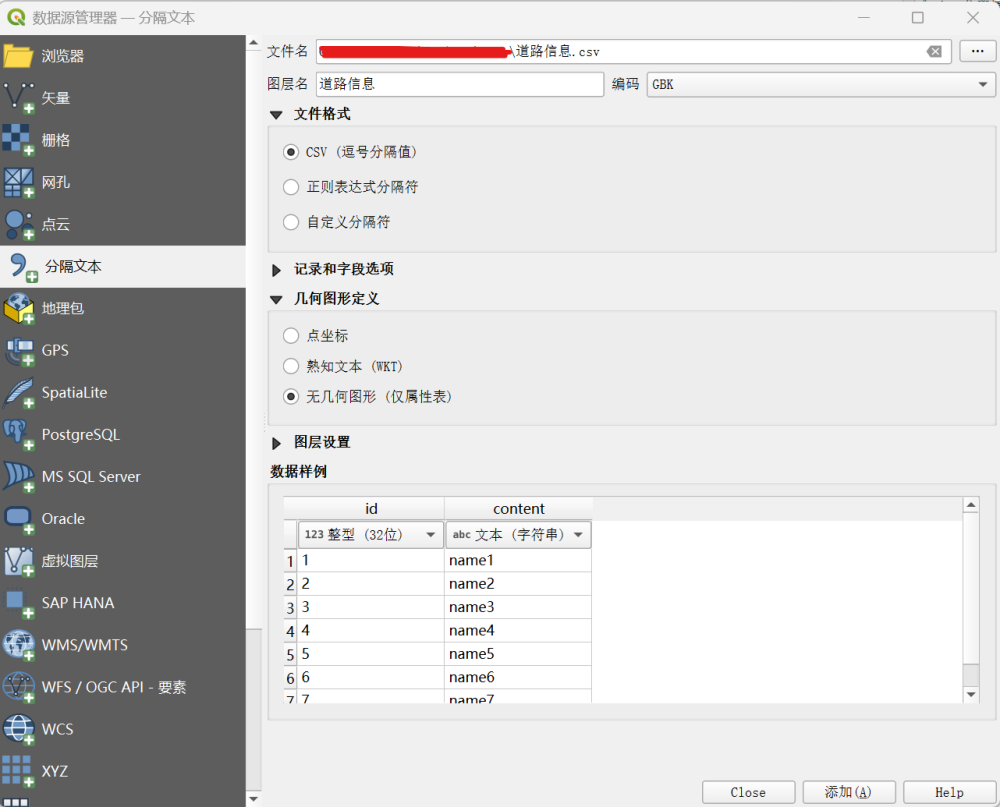Switch to the WMS/WMTS source tab

[84, 645]
